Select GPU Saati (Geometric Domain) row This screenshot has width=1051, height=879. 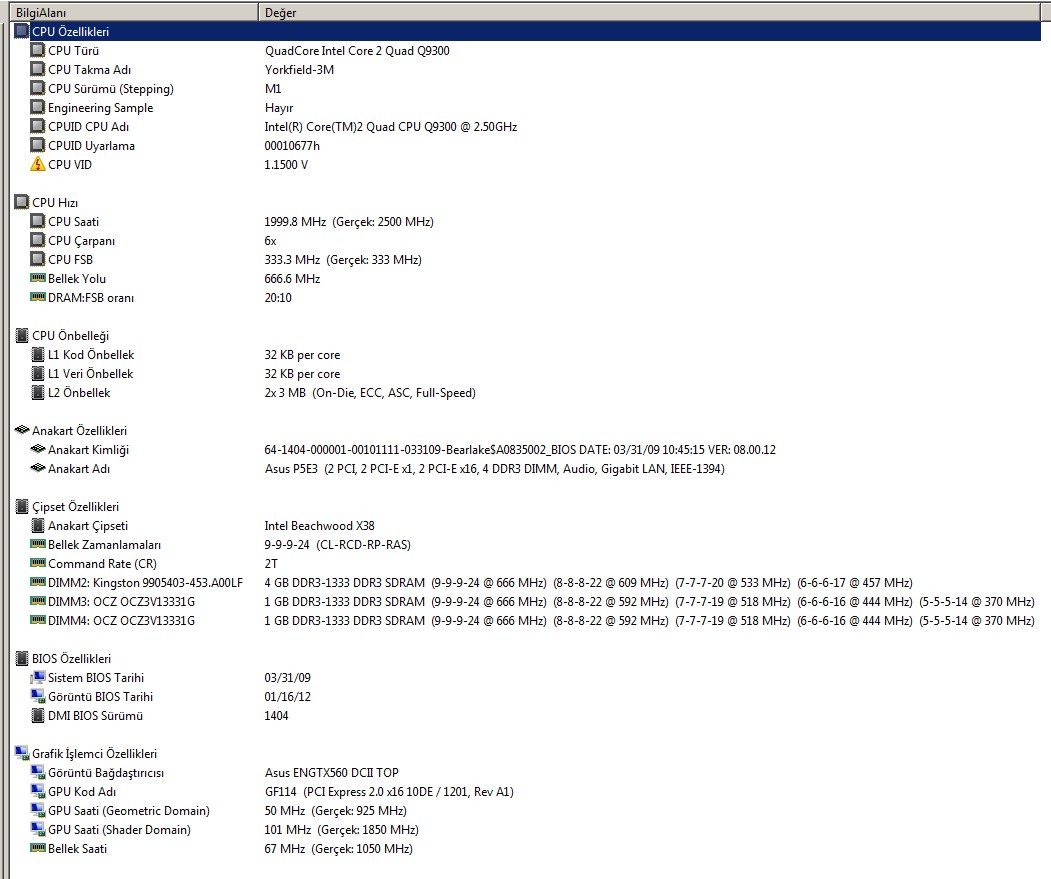point(527,811)
